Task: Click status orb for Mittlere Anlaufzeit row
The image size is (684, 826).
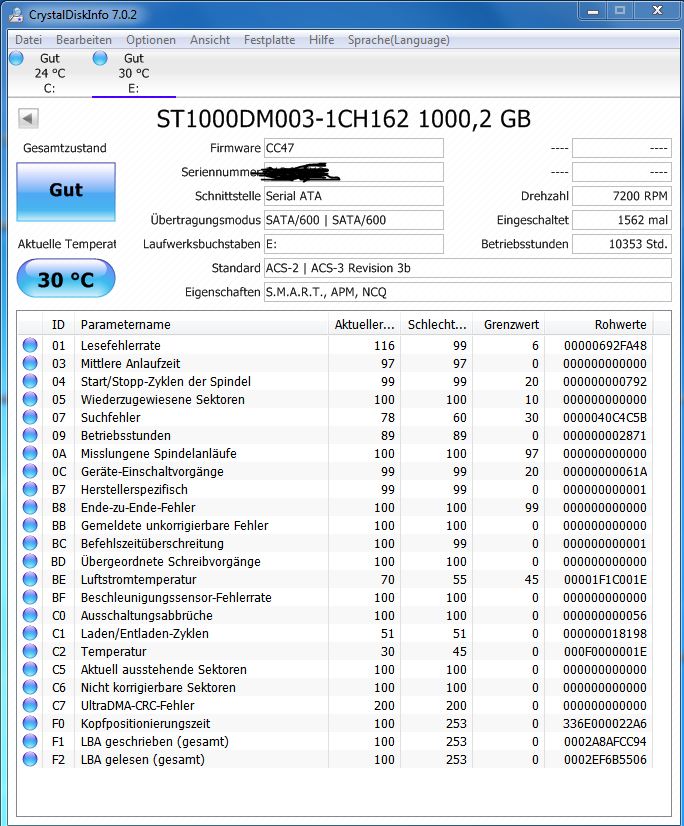Action: pyautogui.click(x=30, y=363)
